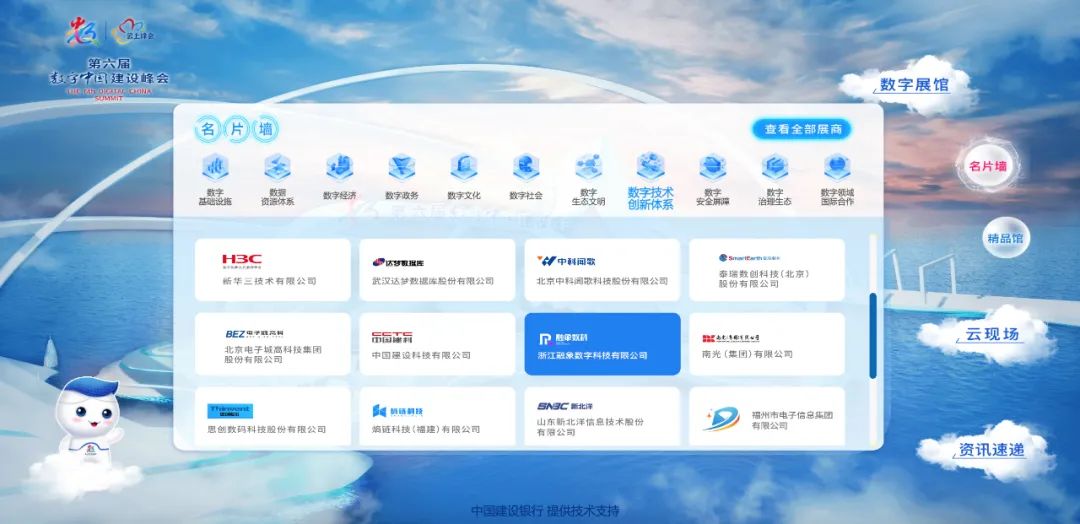
Task: Click 第六届数字中国建设峰会 title text
Action: tap(109, 72)
